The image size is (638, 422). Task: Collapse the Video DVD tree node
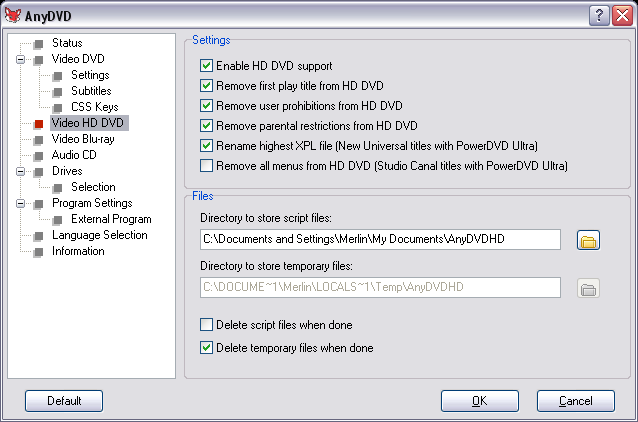pyautogui.click(x=20, y=59)
